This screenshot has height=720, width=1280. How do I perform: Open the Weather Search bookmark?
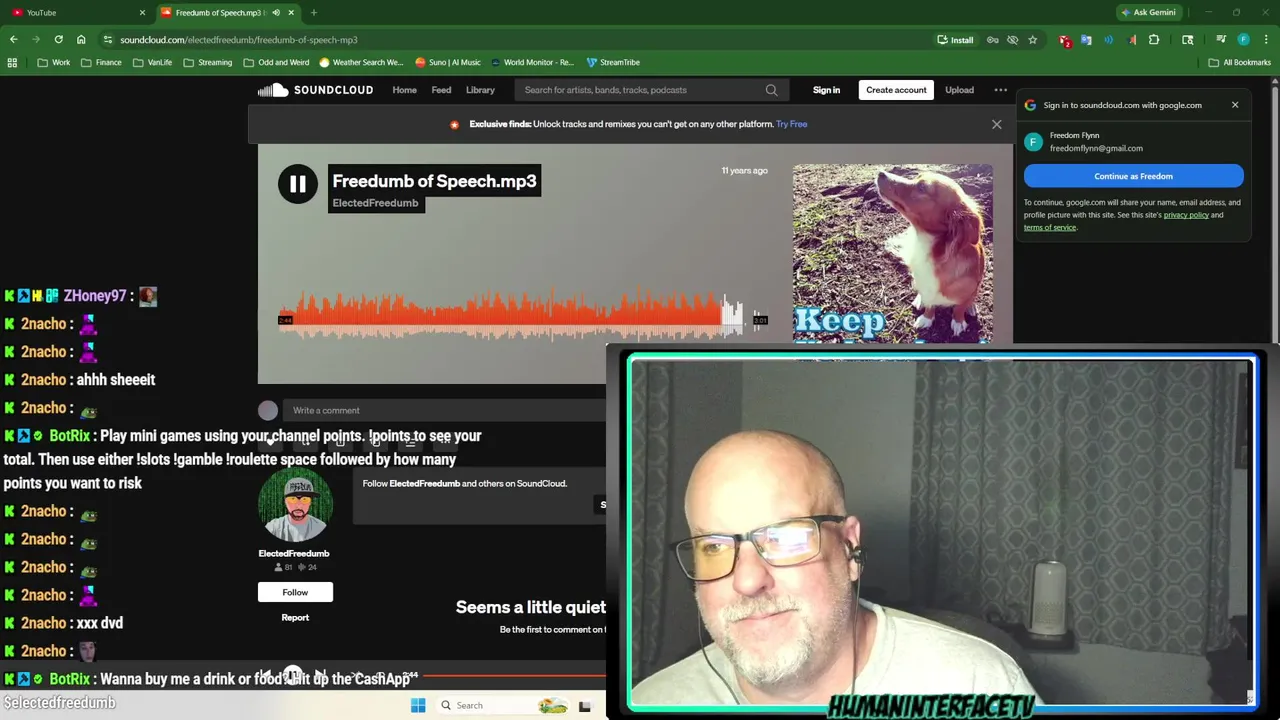click(x=361, y=62)
